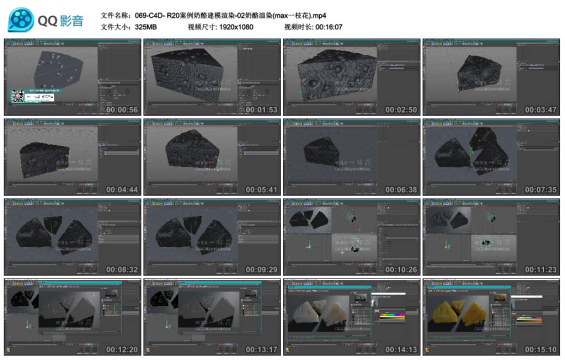Click the mp4 file name text

pos(231,15)
